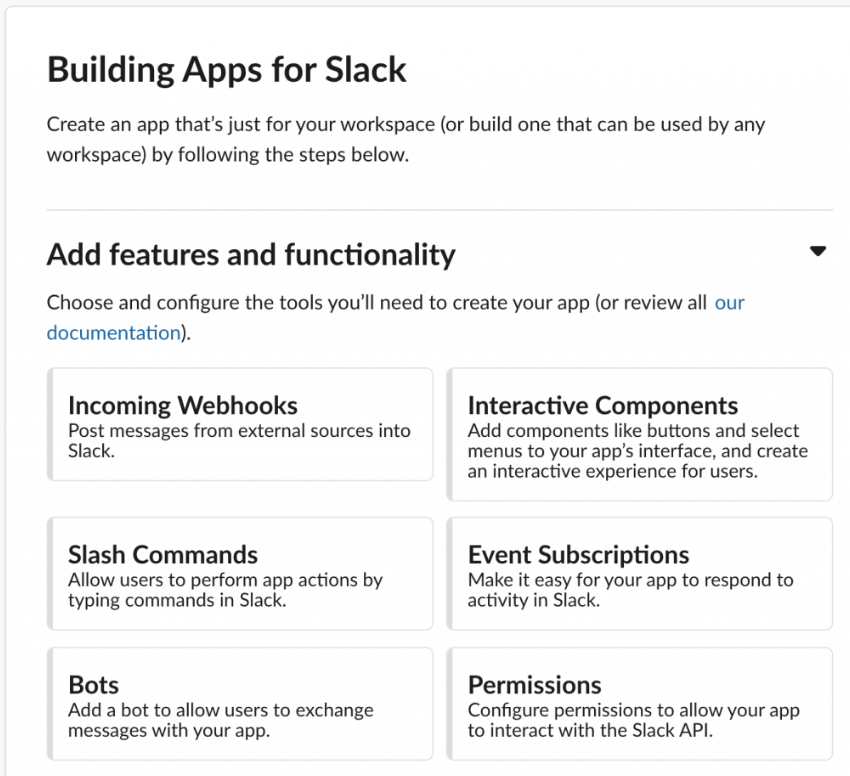Click the word 'documentation' in blue
850x776 pixels.
pos(114,333)
